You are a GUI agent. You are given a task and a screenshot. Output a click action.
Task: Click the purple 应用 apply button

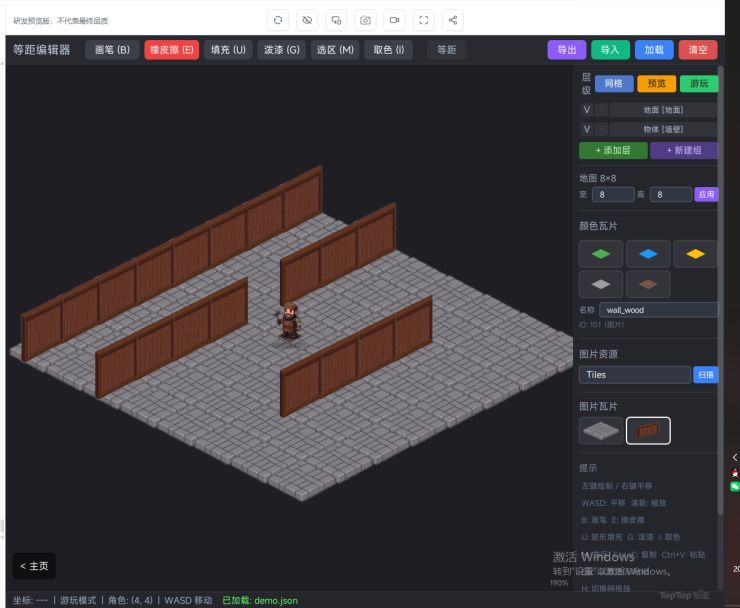(x=706, y=194)
